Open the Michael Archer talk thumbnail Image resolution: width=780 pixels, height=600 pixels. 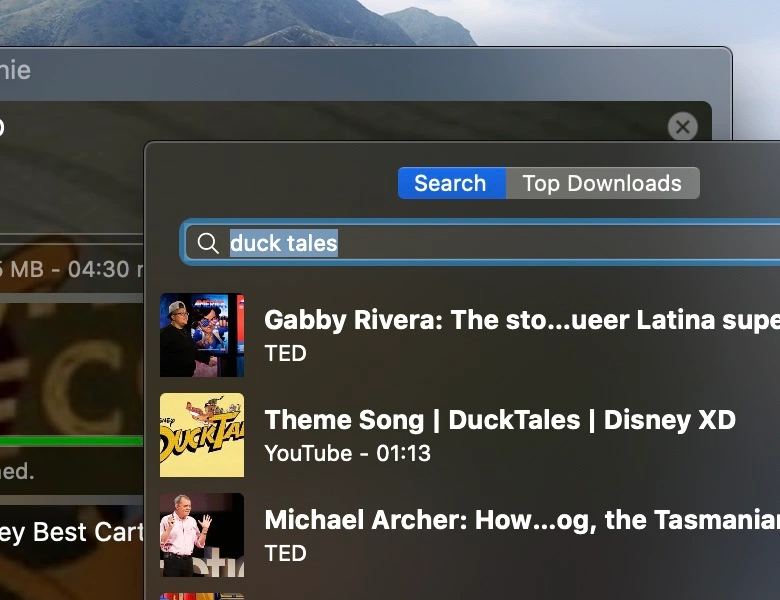[x=202, y=535]
